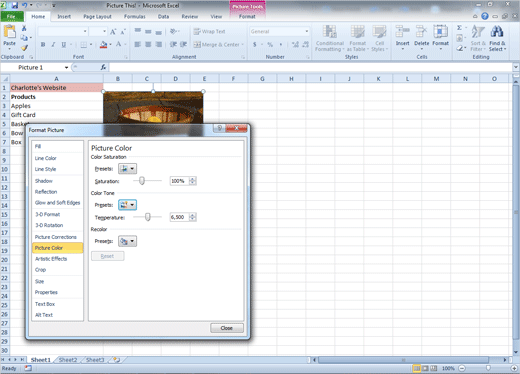
Task: Click the Close button in Format Picture dialog
Action: coord(227,328)
